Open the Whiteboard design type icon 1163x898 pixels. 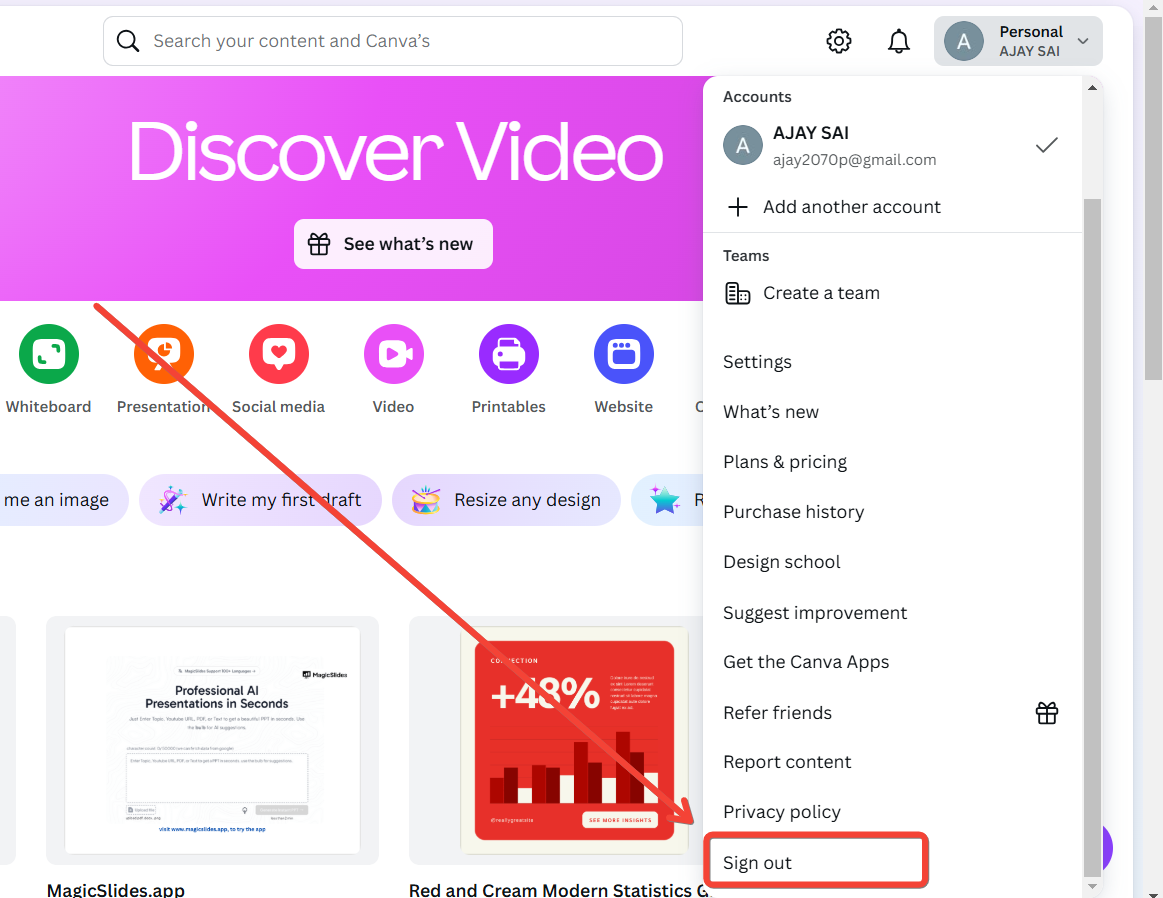point(49,354)
